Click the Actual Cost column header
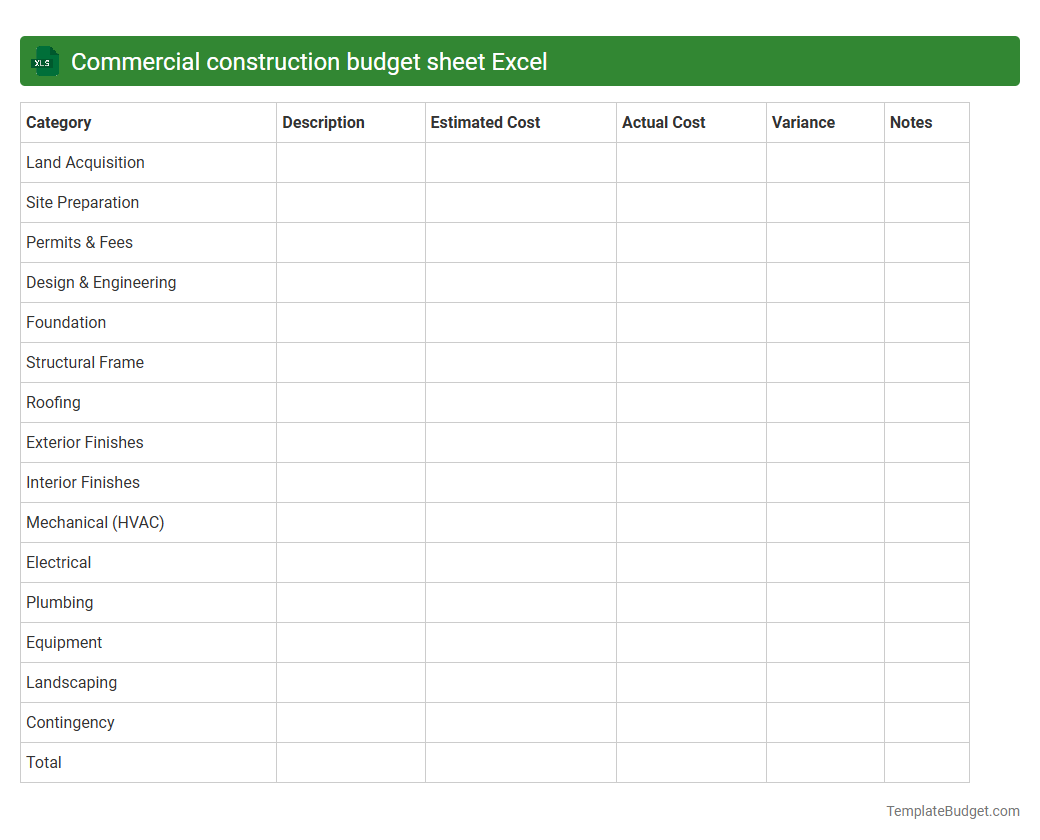Screen dimensions: 1040x840 (663, 122)
